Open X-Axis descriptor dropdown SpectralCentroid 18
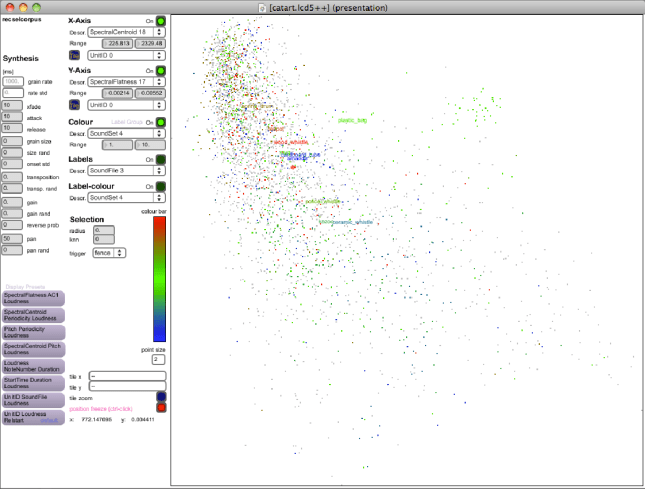645x489 pixels. click(126, 32)
